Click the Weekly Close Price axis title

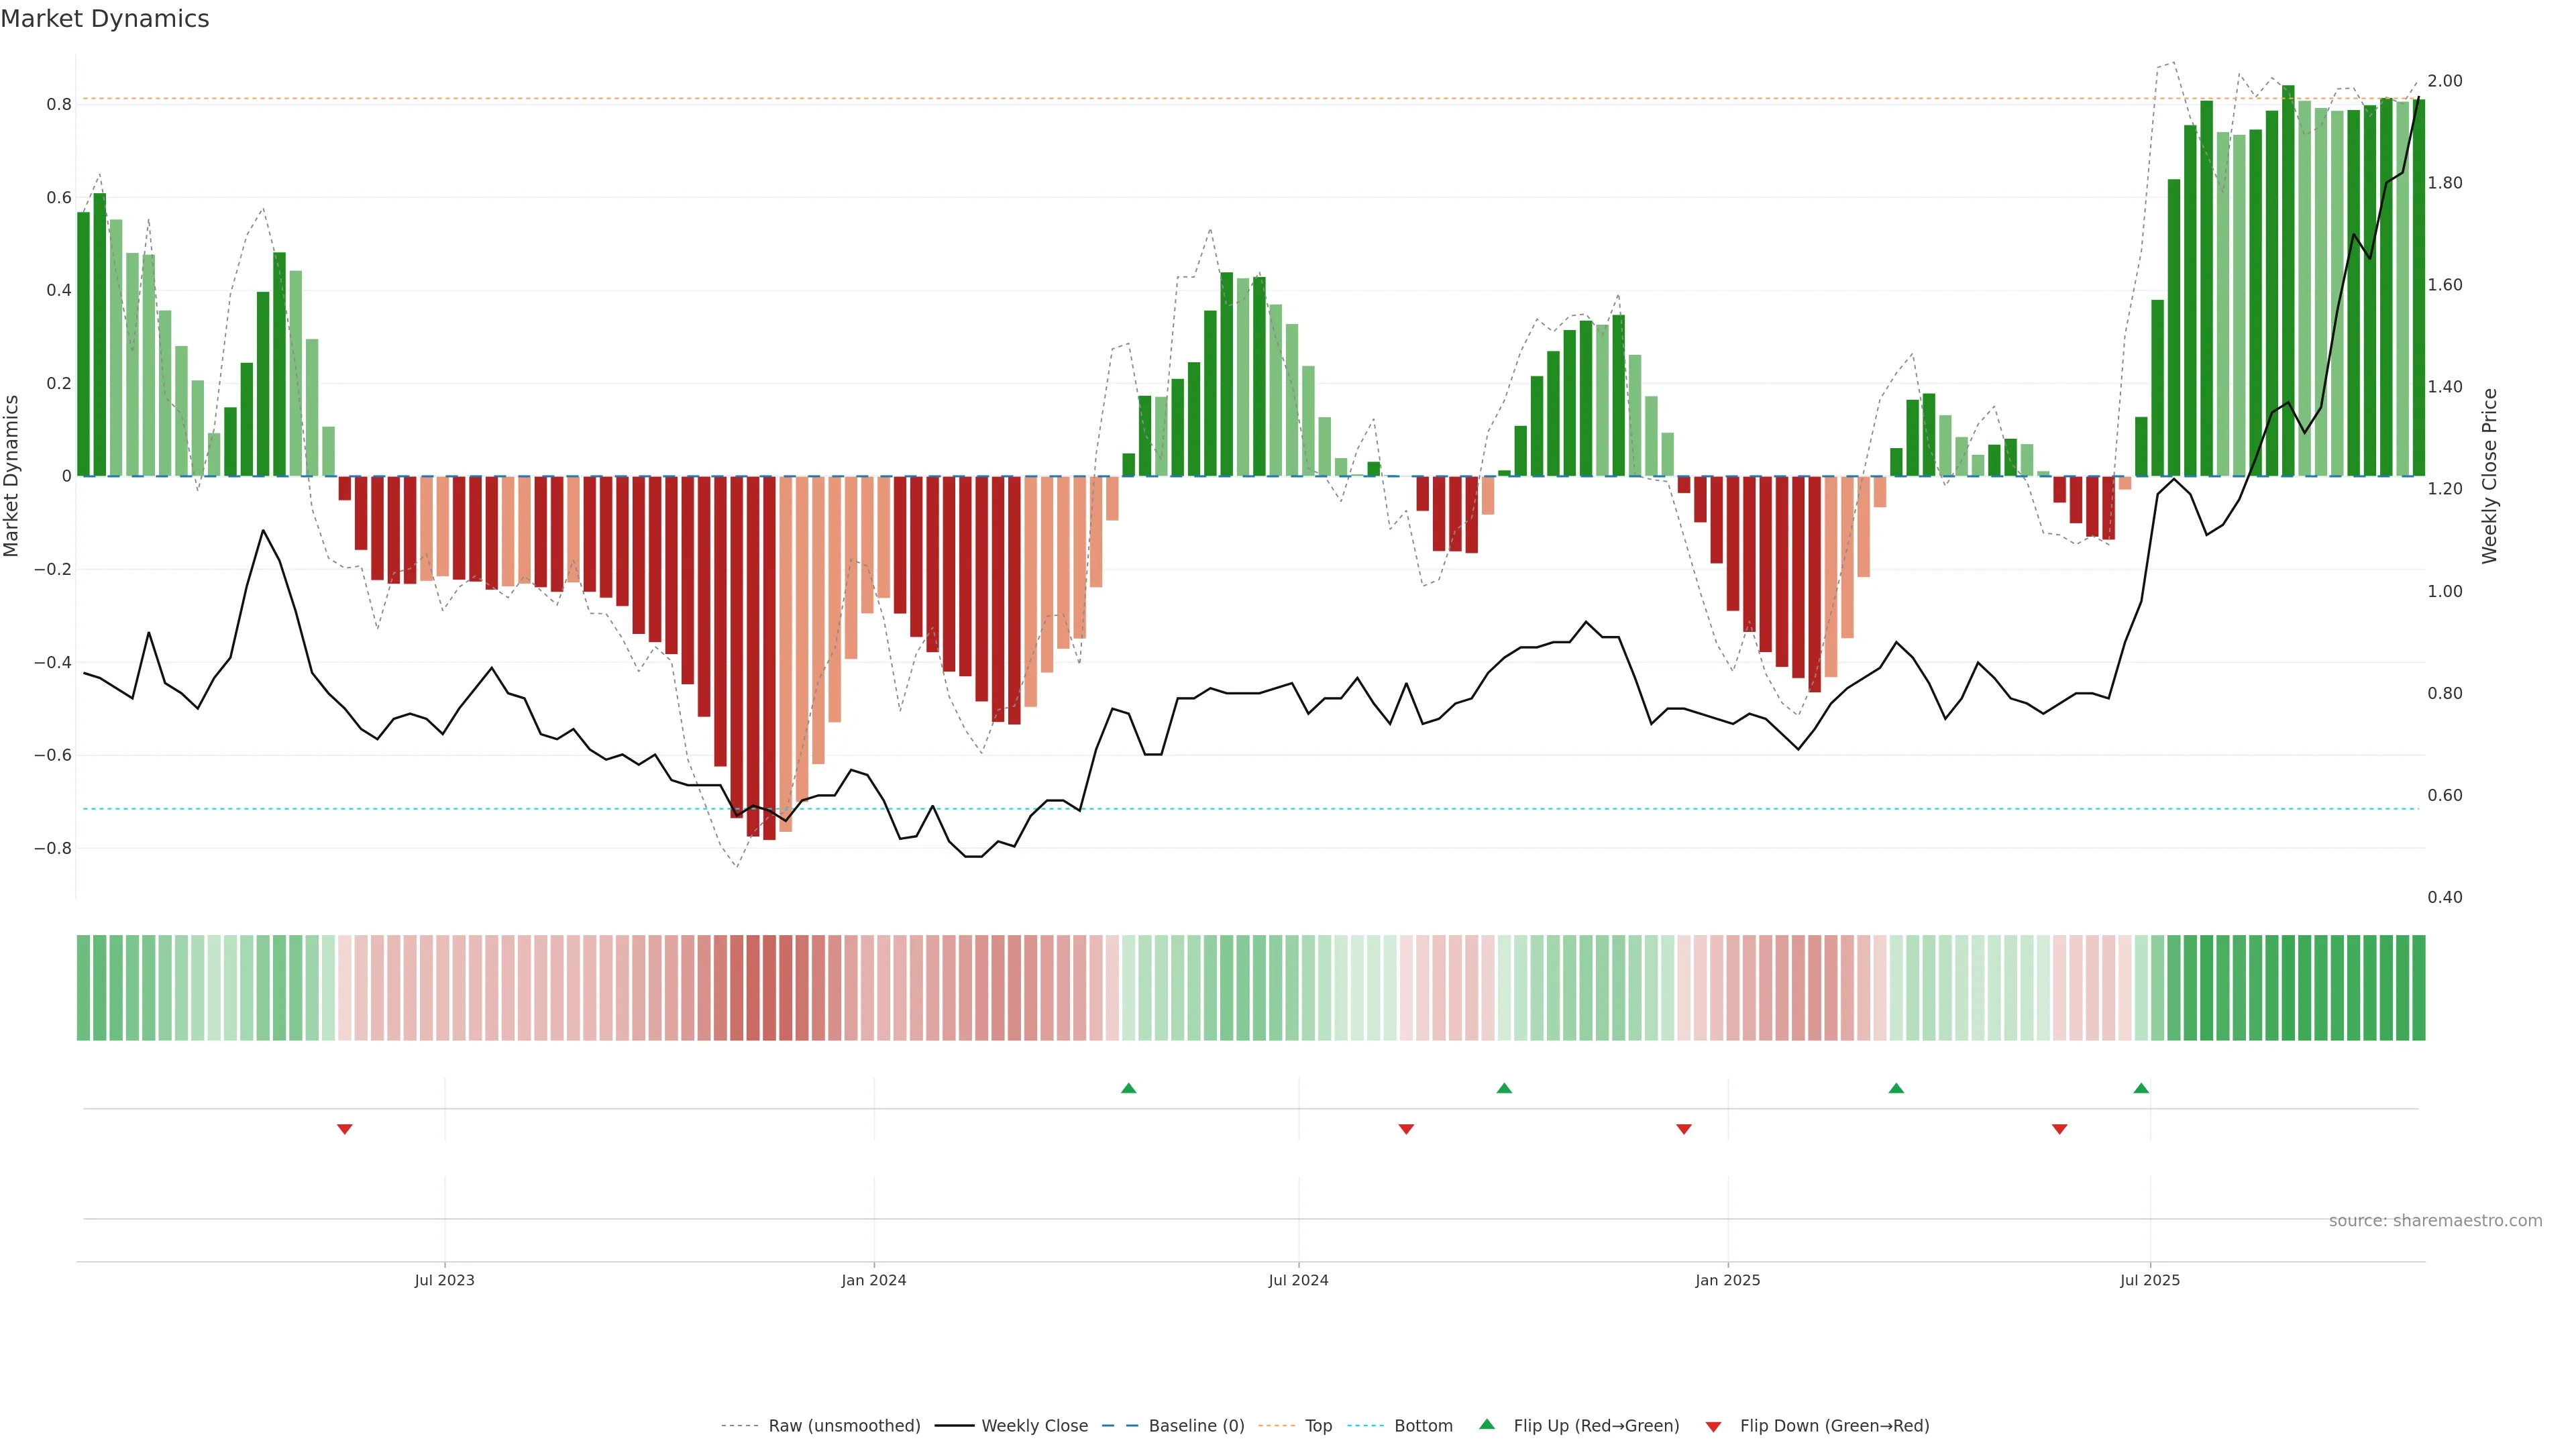click(x=2489, y=476)
